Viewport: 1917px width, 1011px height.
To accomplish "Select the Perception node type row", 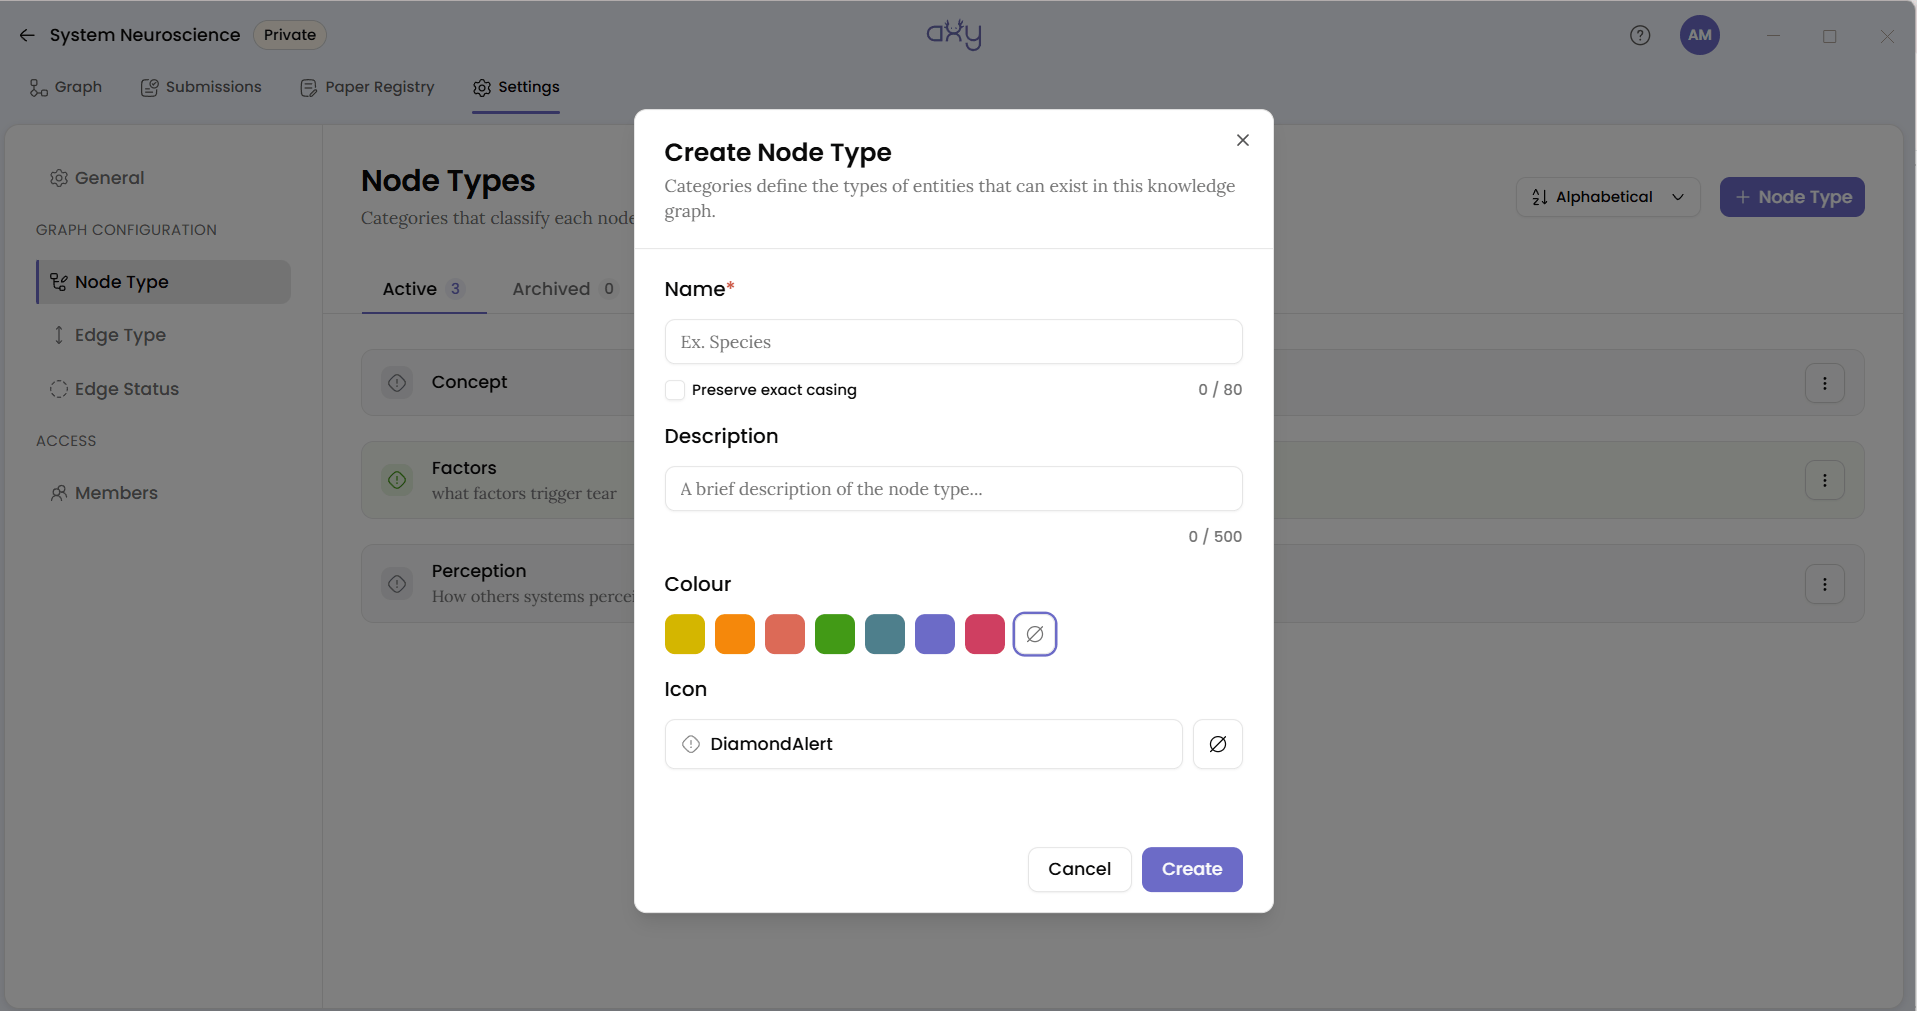I will point(1112,584).
